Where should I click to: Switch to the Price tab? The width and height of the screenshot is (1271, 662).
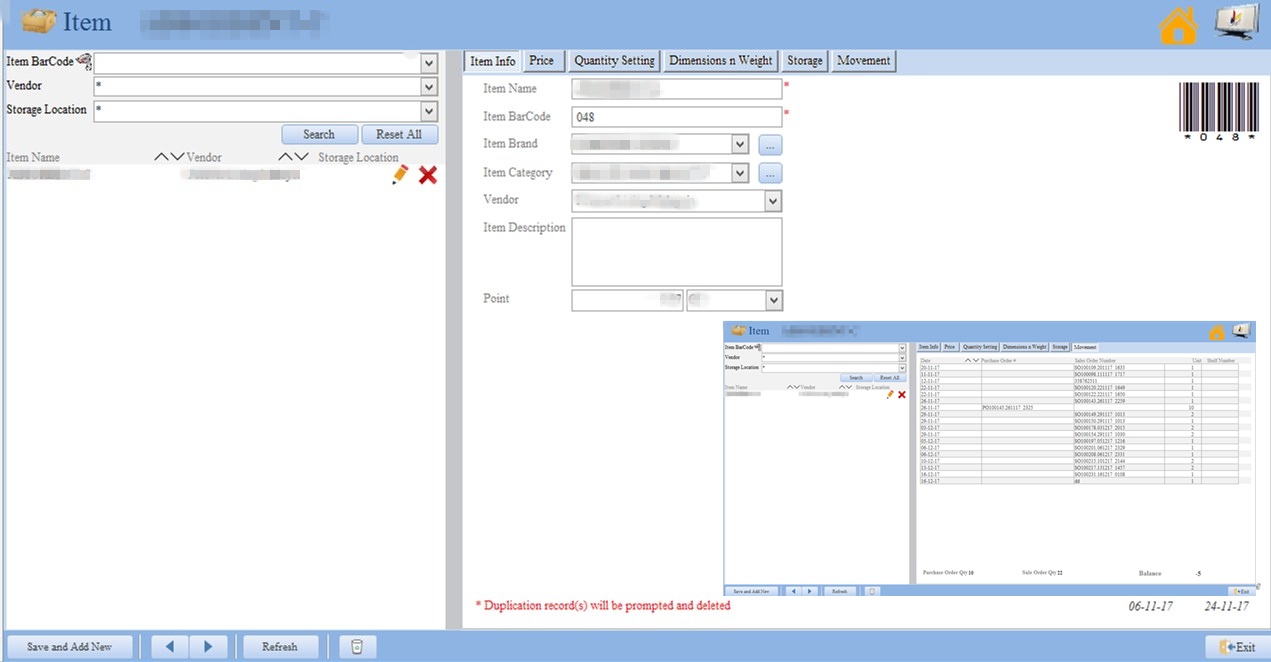[541, 61]
